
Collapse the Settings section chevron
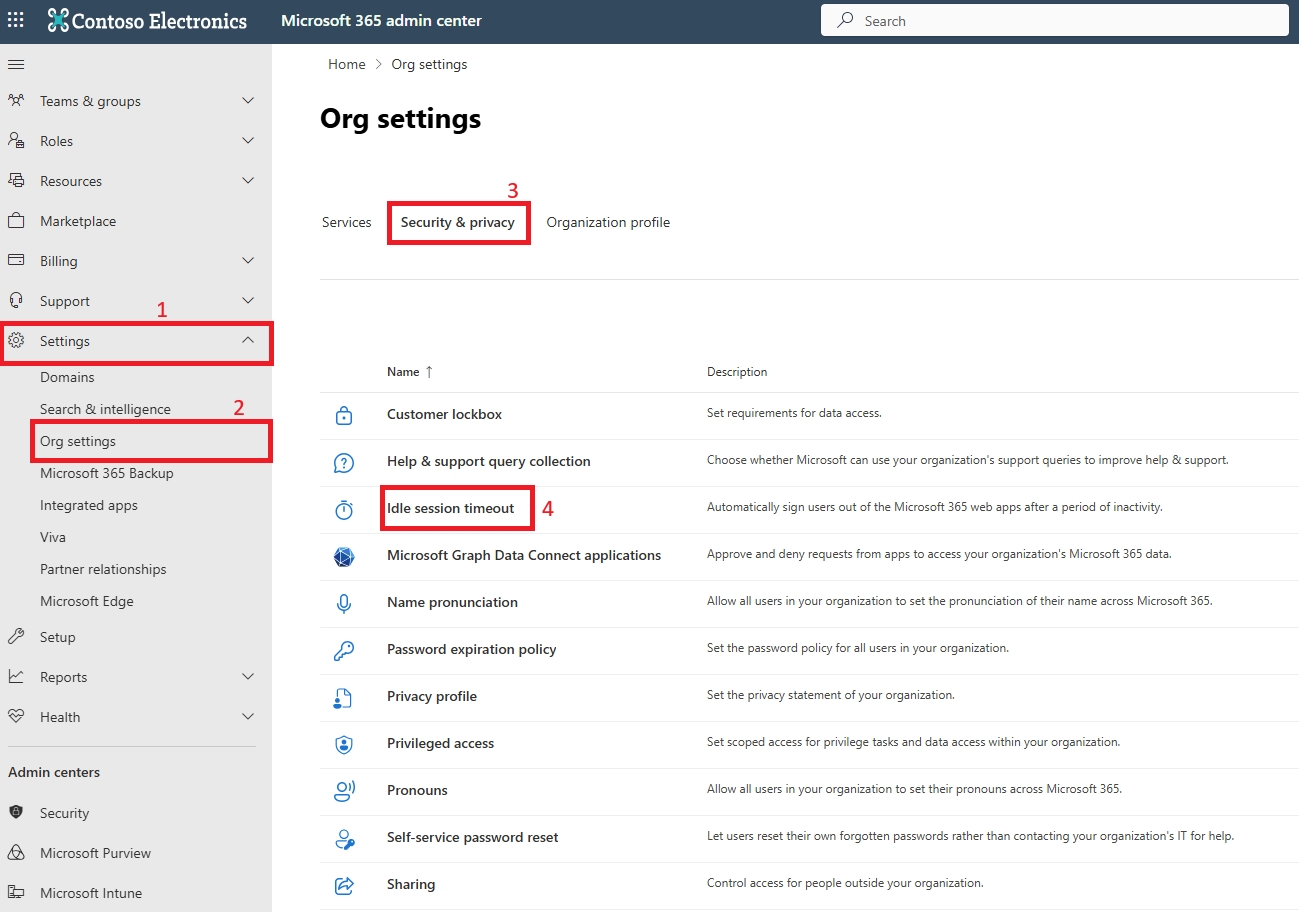(x=248, y=341)
